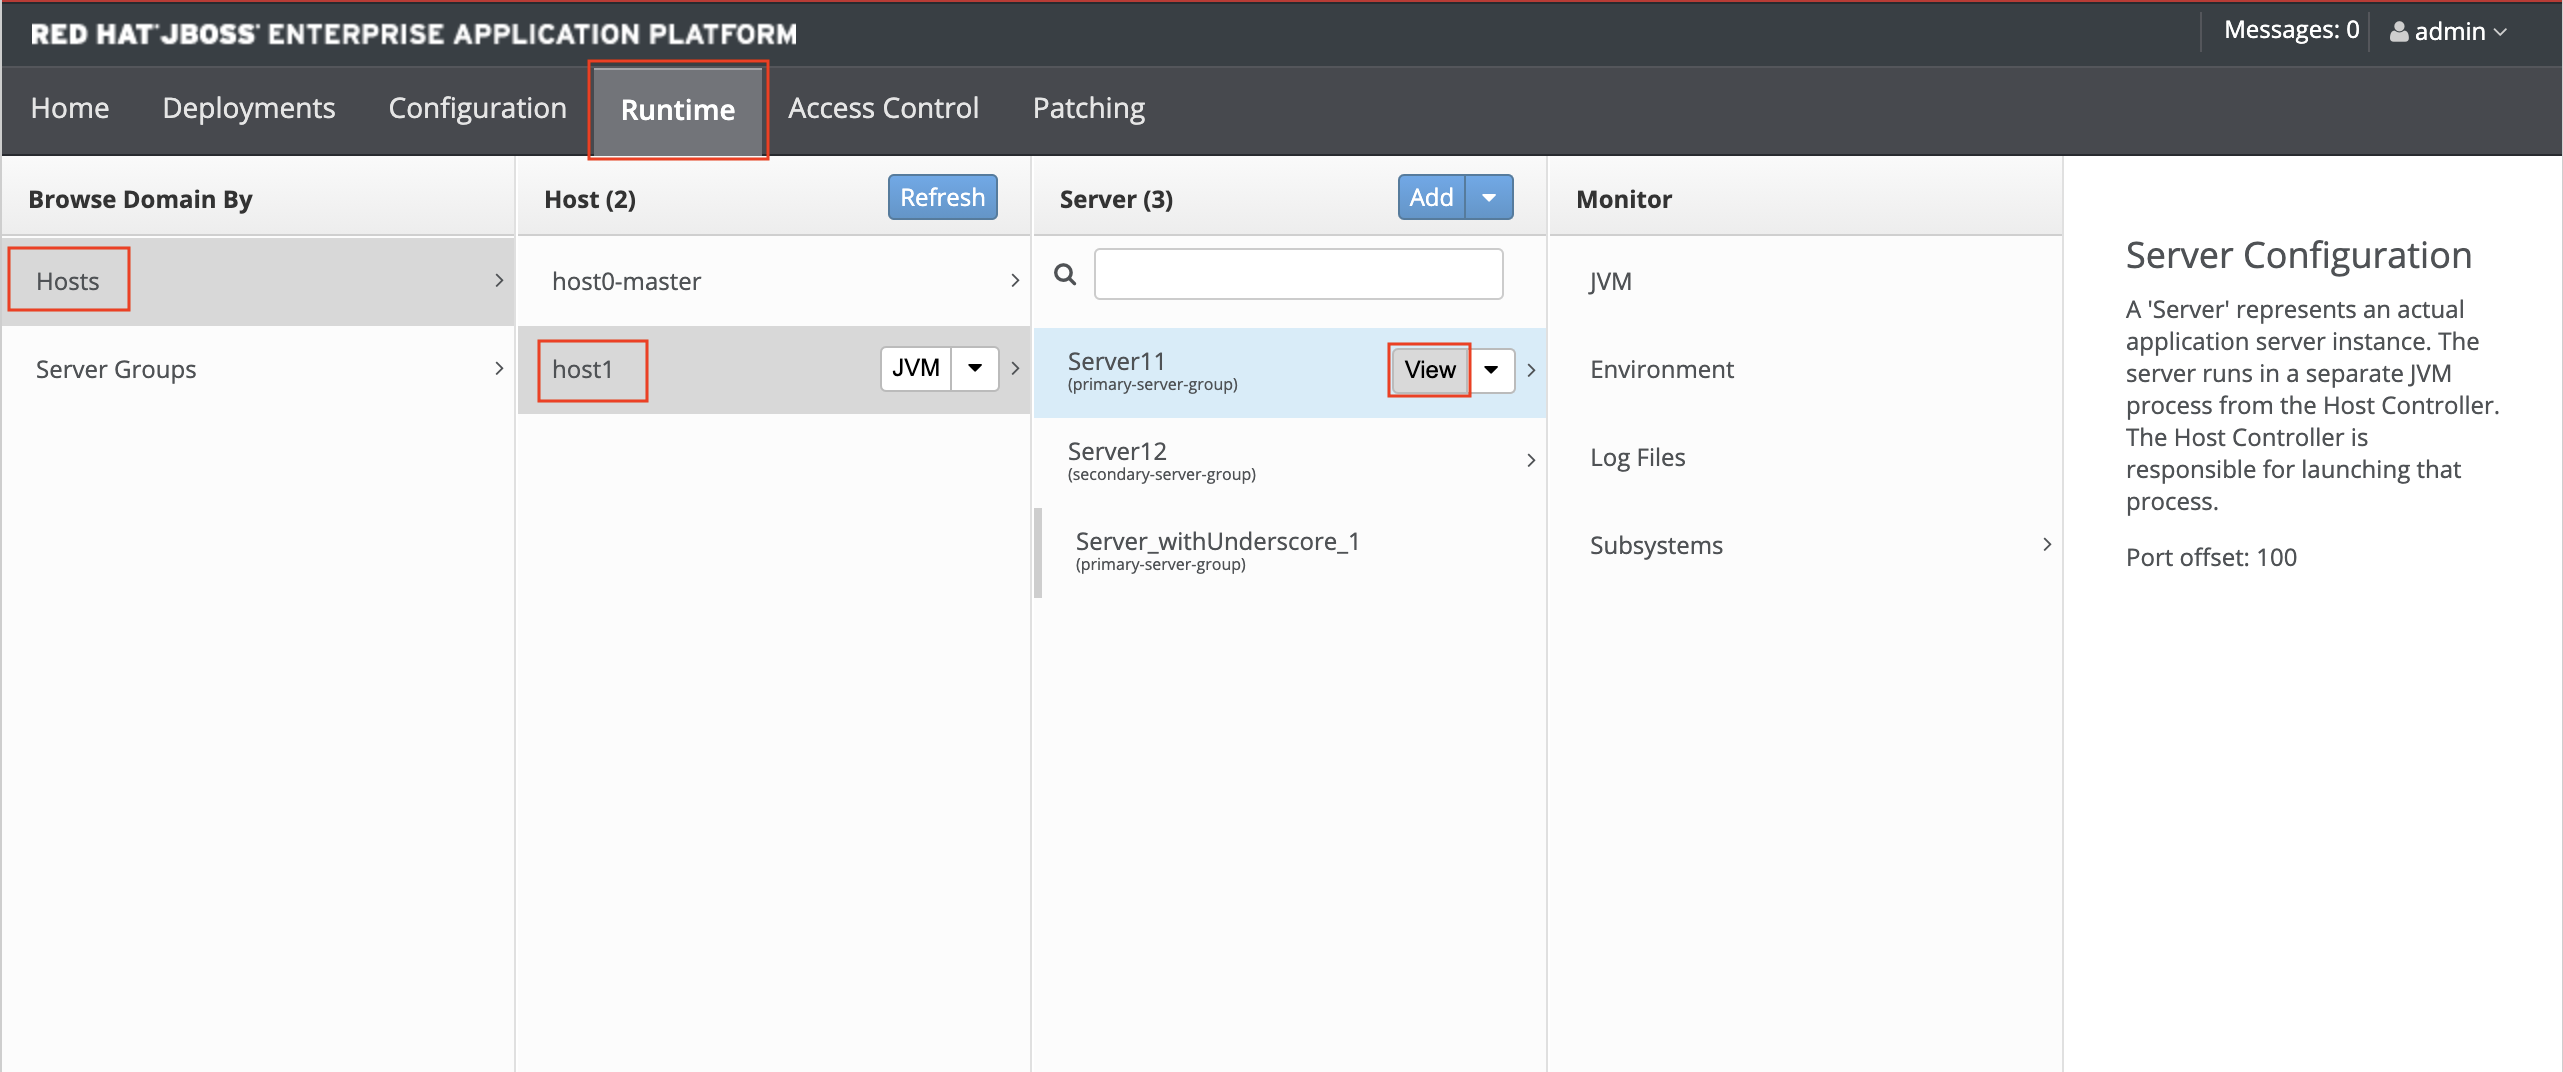
Task: Open Log Files in Monitor column
Action: tap(1806, 457)
